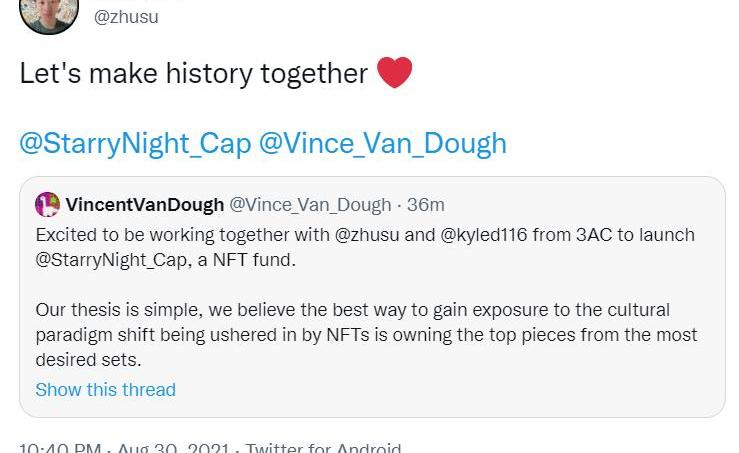Click the @zhusu handle below author name
Viewport: 739px width, 453px height.
pos(125,17)
